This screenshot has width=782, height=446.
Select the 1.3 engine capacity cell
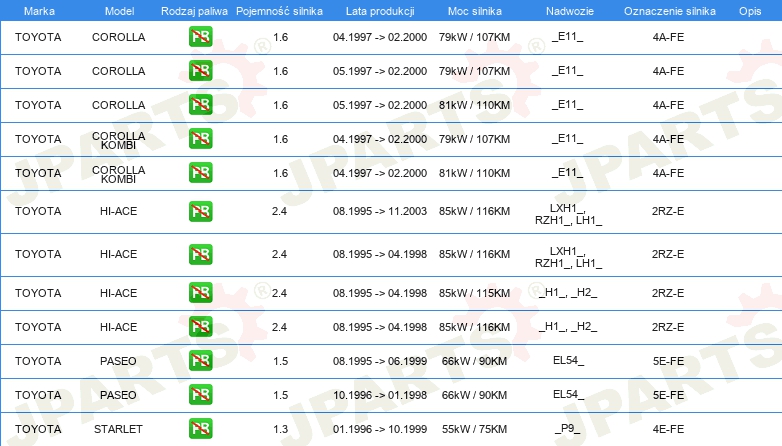pyautogui.click(x=280, y=429)
